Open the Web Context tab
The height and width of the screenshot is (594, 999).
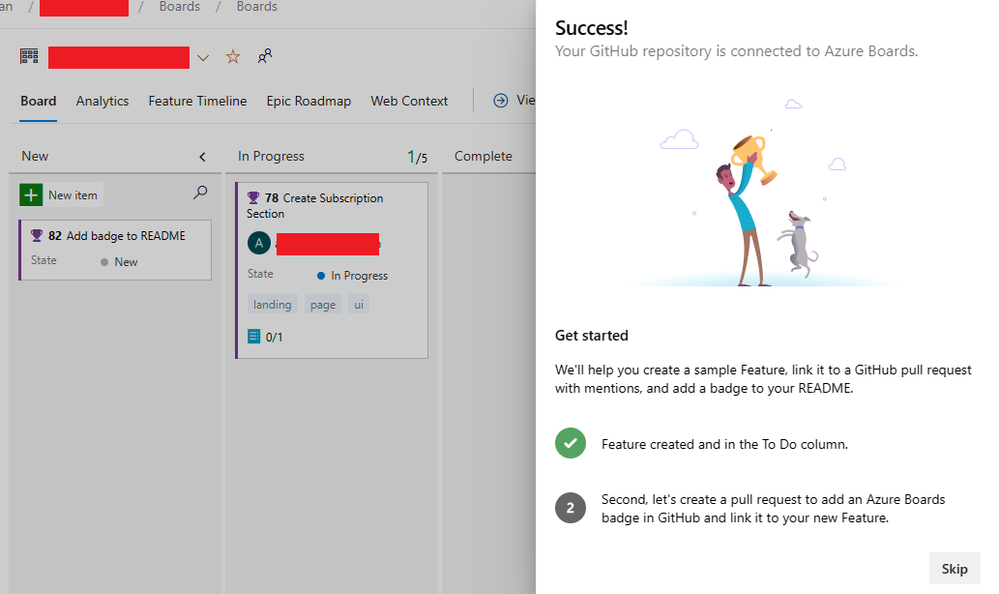(x=409, y=101)
